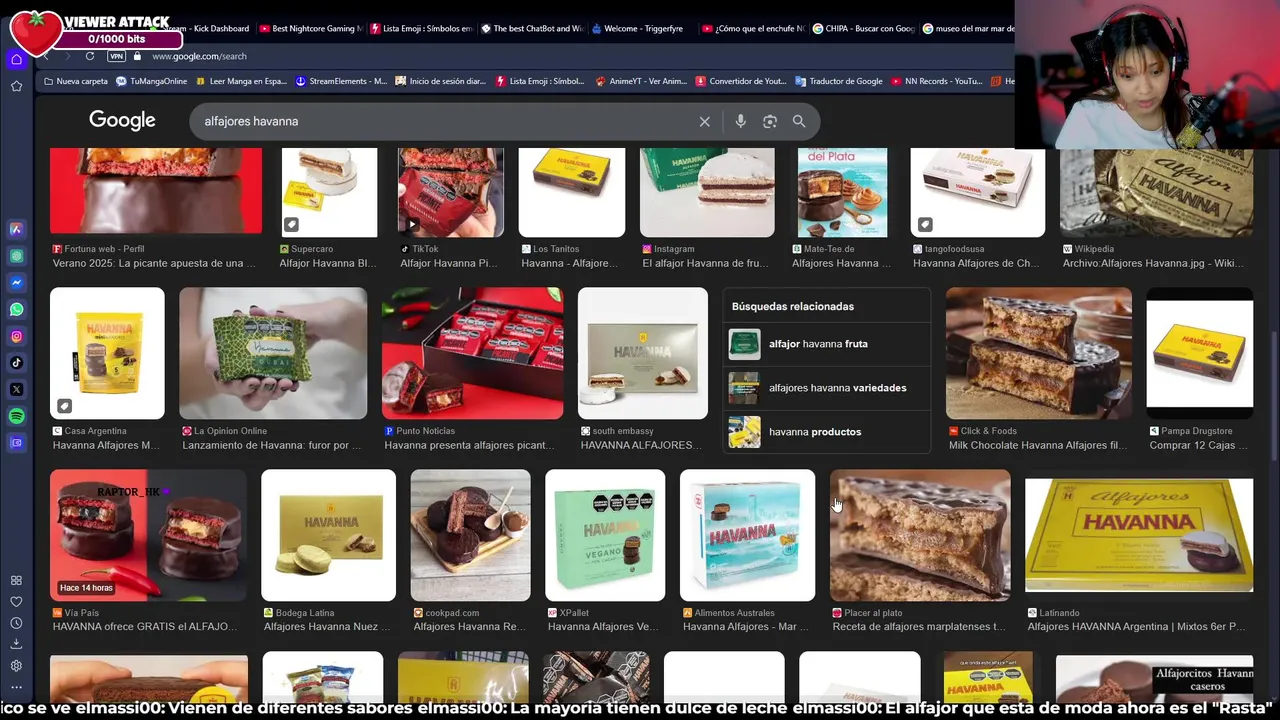The image size is (1280, 720).
Task: Open the Bodega Latina Havanna Nuez image
Action: [328, 535]
